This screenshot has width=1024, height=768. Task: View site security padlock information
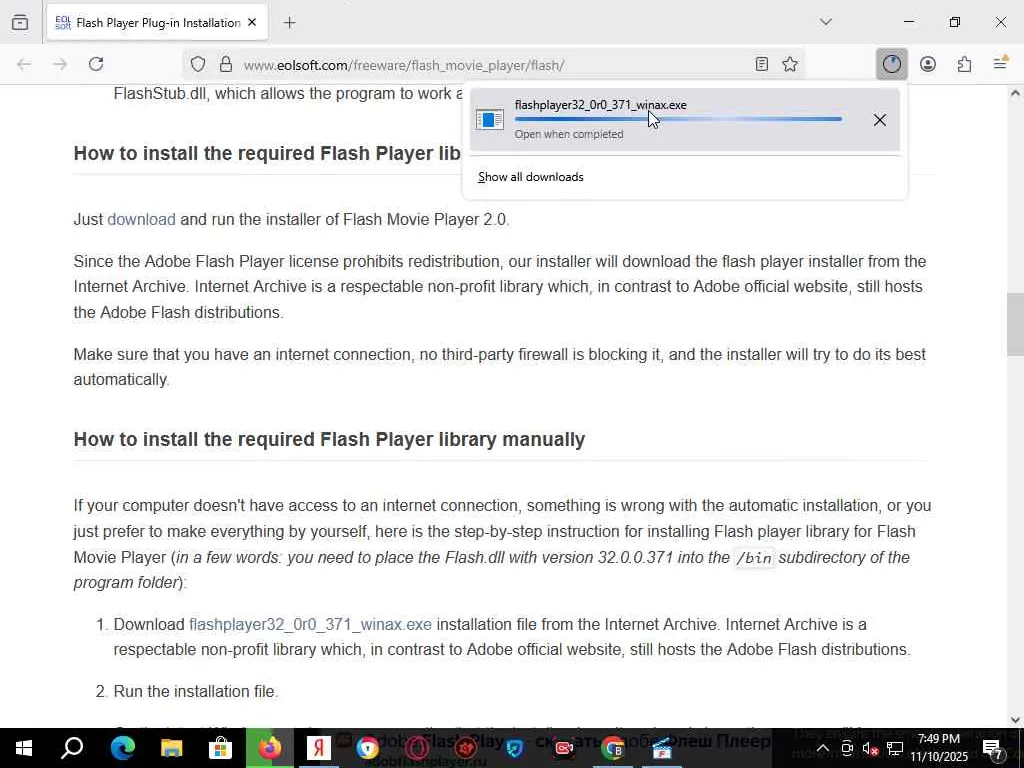coord(226,64)
